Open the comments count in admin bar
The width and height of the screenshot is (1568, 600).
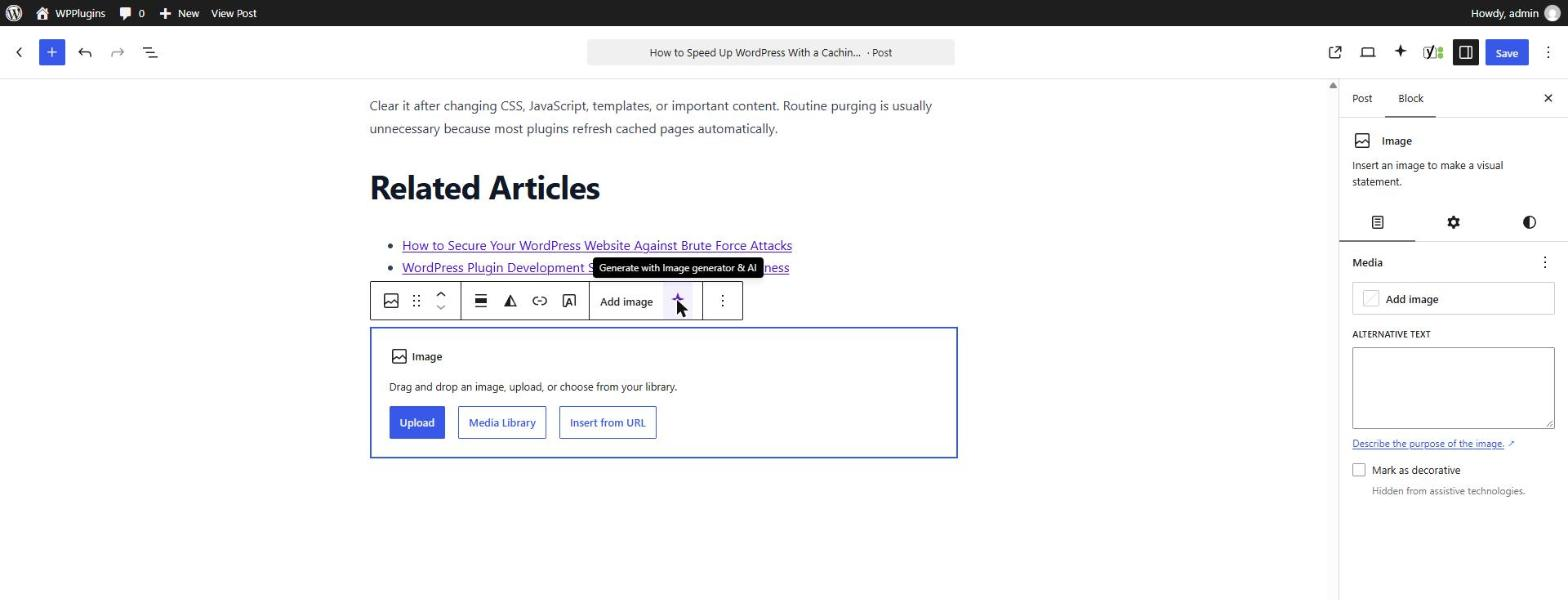tap(132, 13)
